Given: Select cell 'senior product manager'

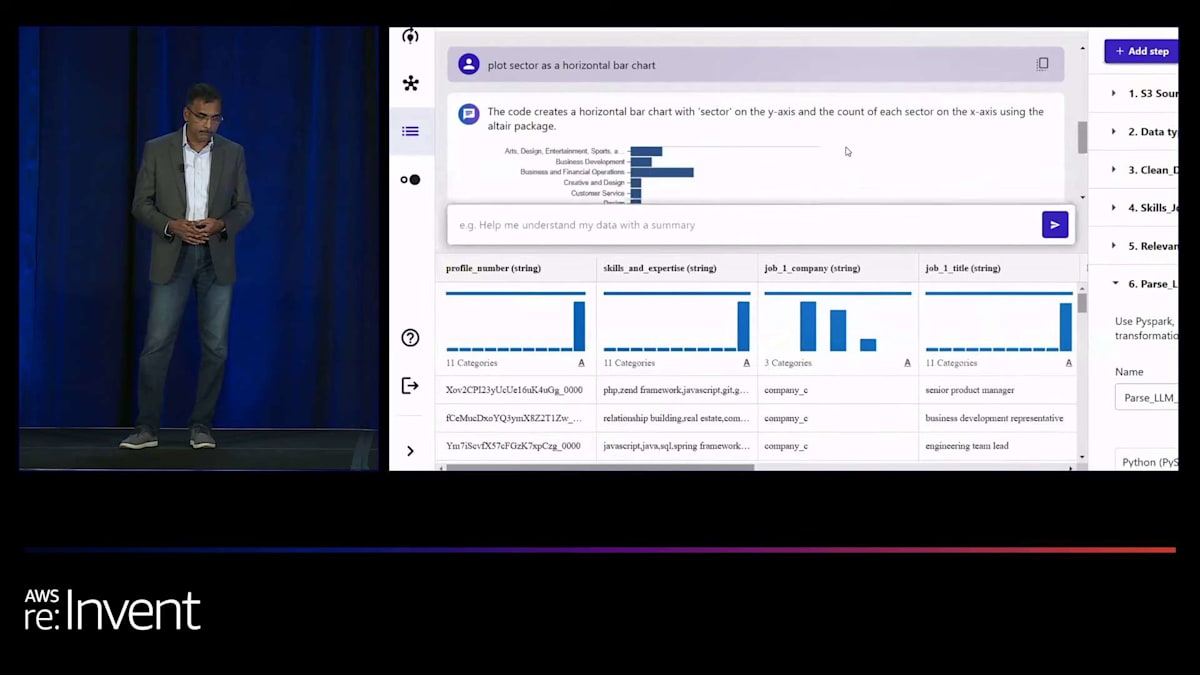Looking at the screenshot, I should pos(997,390).
